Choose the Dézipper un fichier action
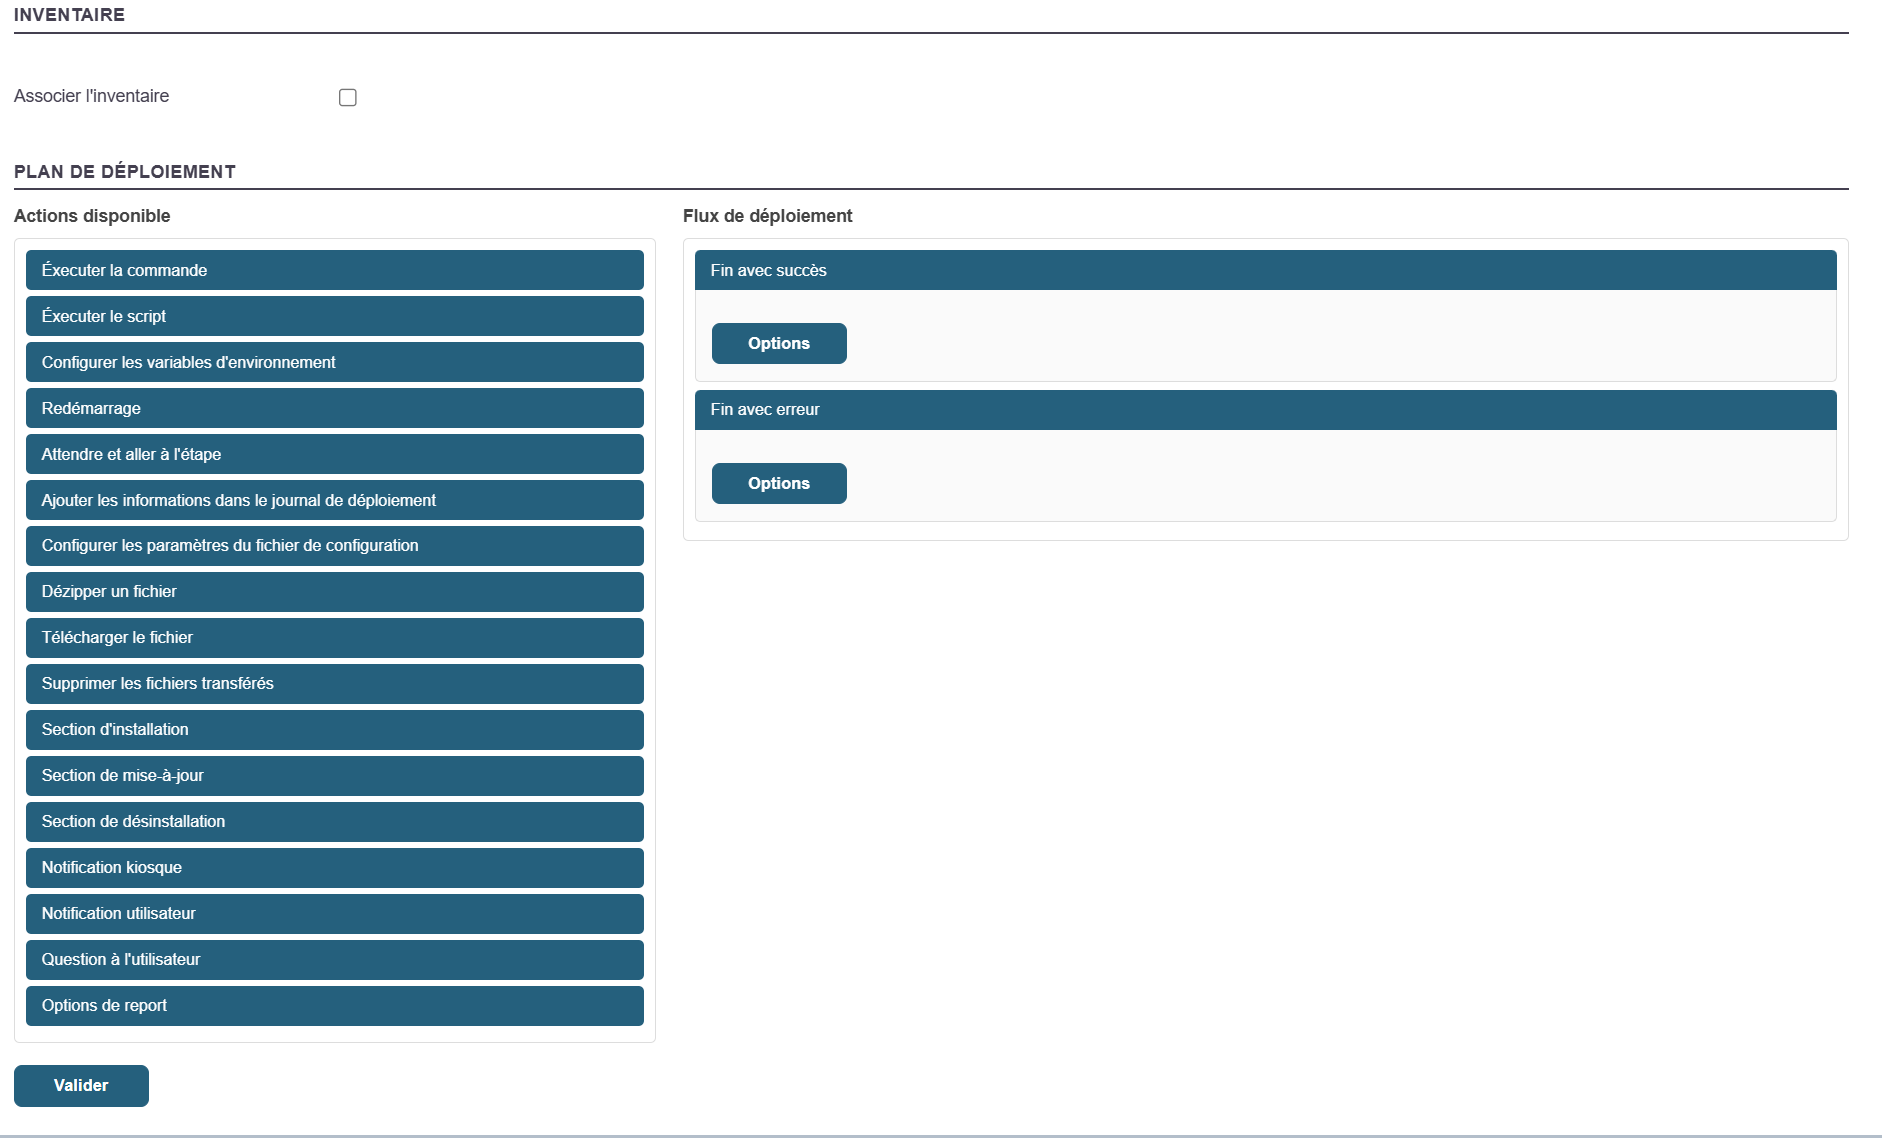 [334, 592]
